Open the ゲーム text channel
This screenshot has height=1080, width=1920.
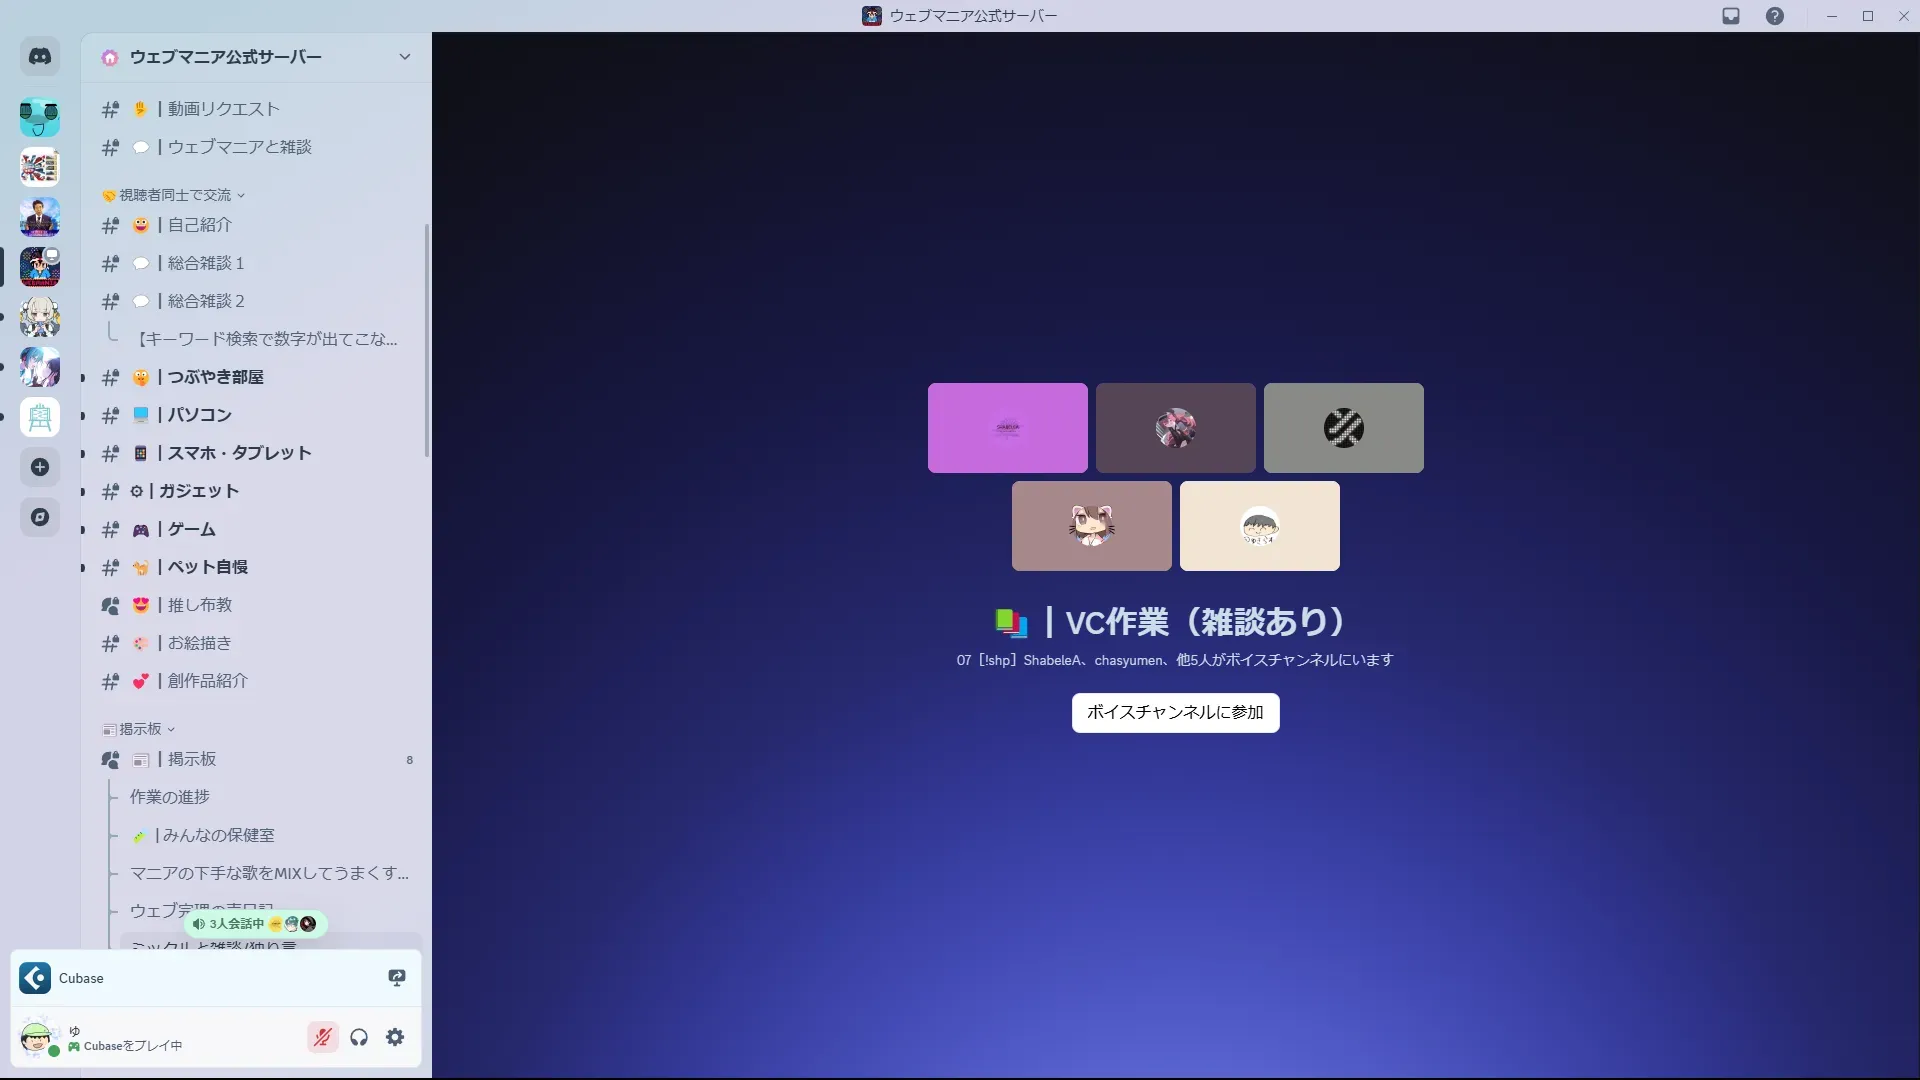point(192,529)
